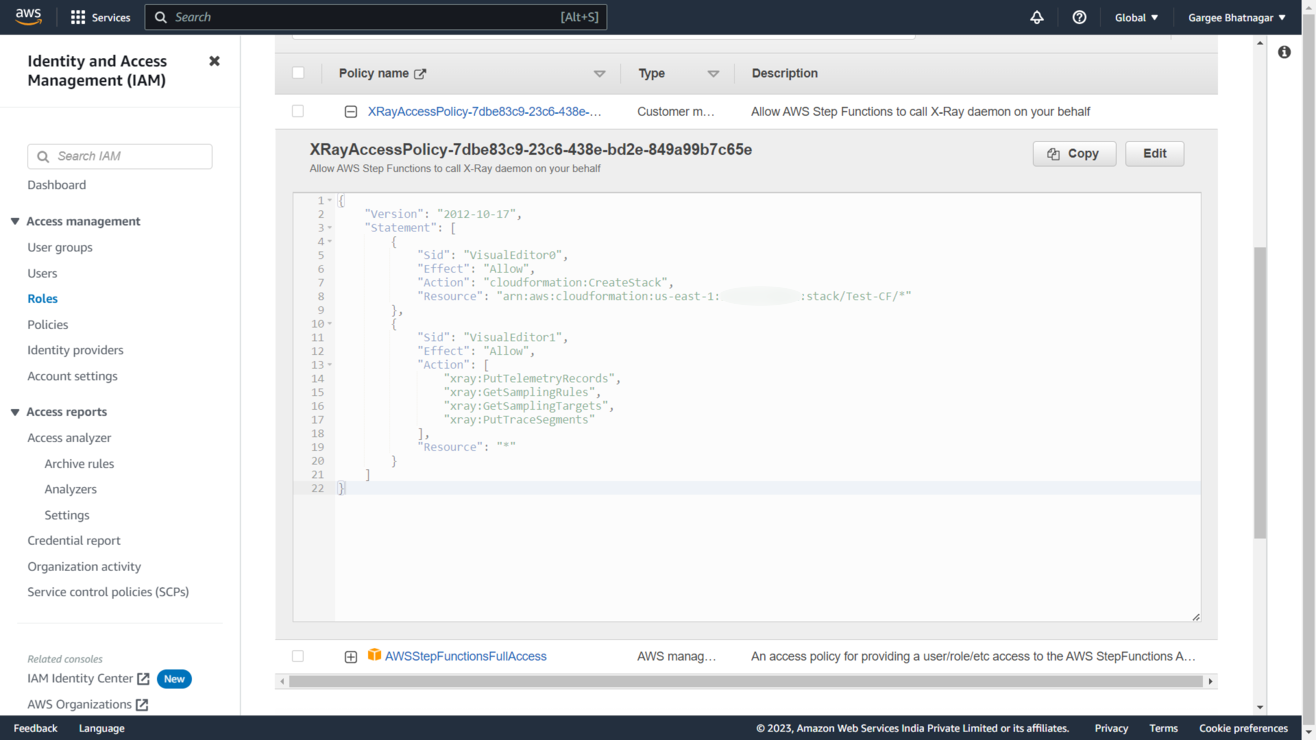Collapse the XRayAccessPolicy row with minus icon

[351, 112]
